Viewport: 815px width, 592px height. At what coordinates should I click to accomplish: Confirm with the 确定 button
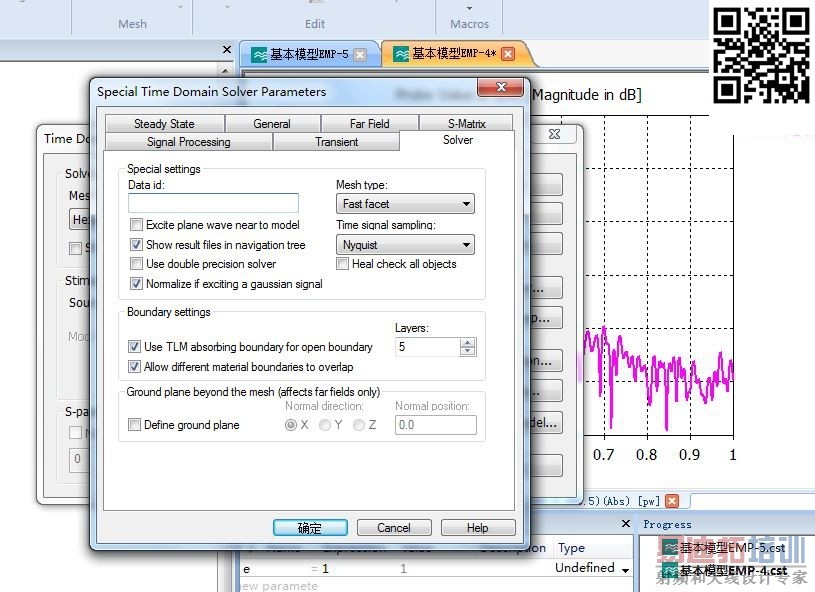[310, 528]
